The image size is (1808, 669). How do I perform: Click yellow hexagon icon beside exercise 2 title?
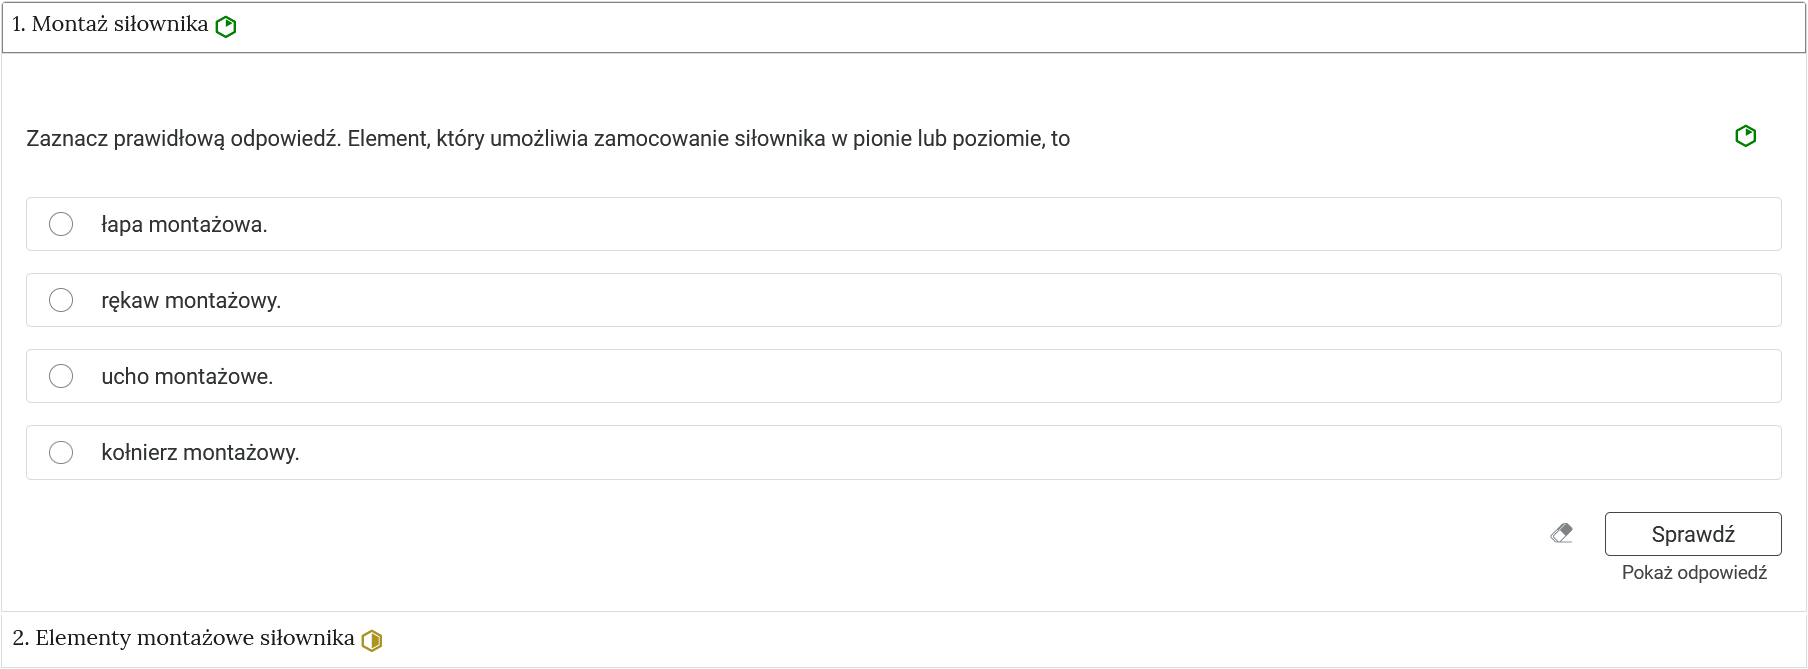pos(372,638)
